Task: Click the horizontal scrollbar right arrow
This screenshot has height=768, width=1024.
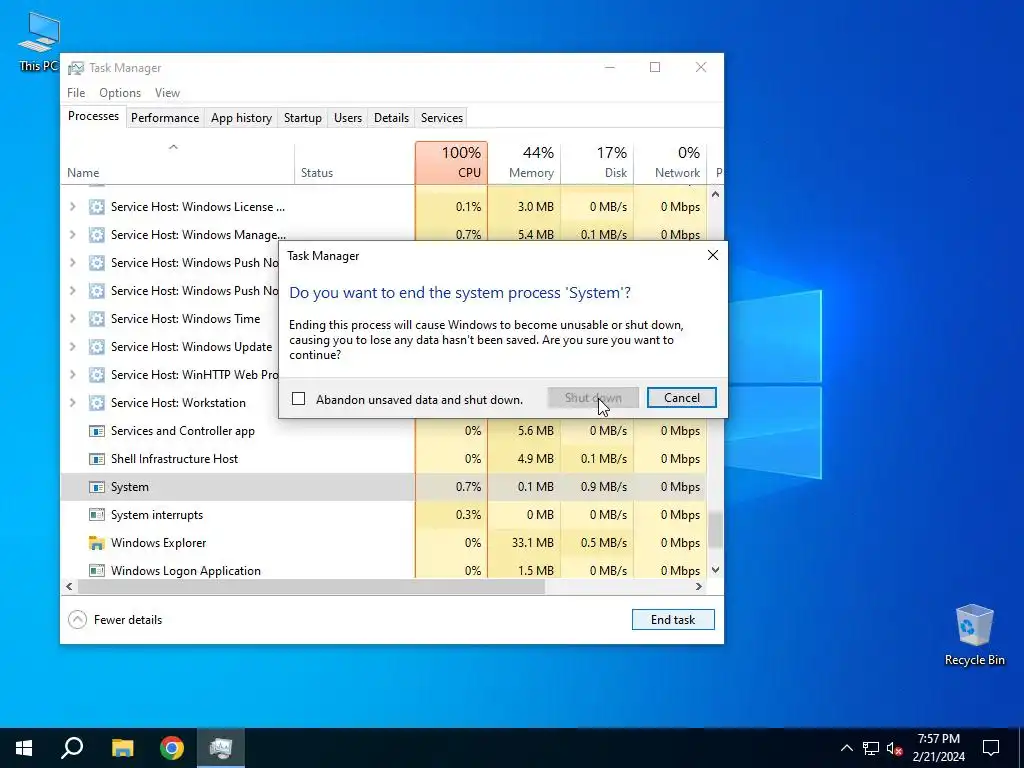Action: (x=699, y=586)
